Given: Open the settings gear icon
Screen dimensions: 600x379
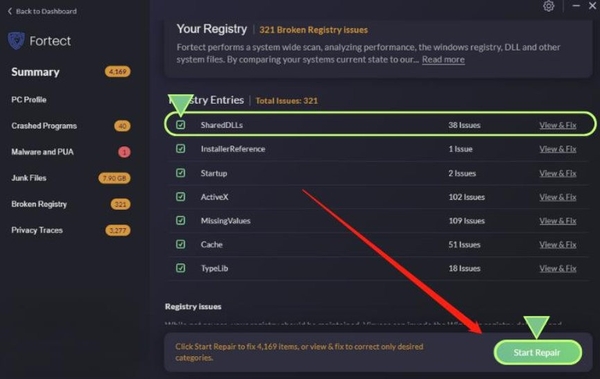Looking at the screenshot, I should point(549,6).
